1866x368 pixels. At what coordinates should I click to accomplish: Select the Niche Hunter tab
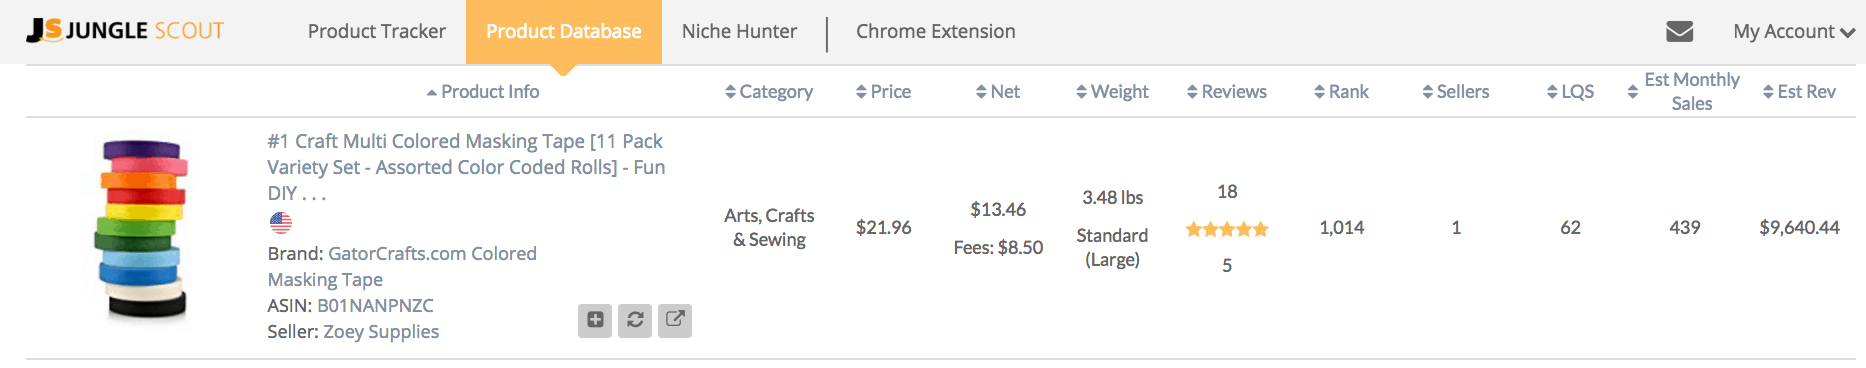point(739,31)
